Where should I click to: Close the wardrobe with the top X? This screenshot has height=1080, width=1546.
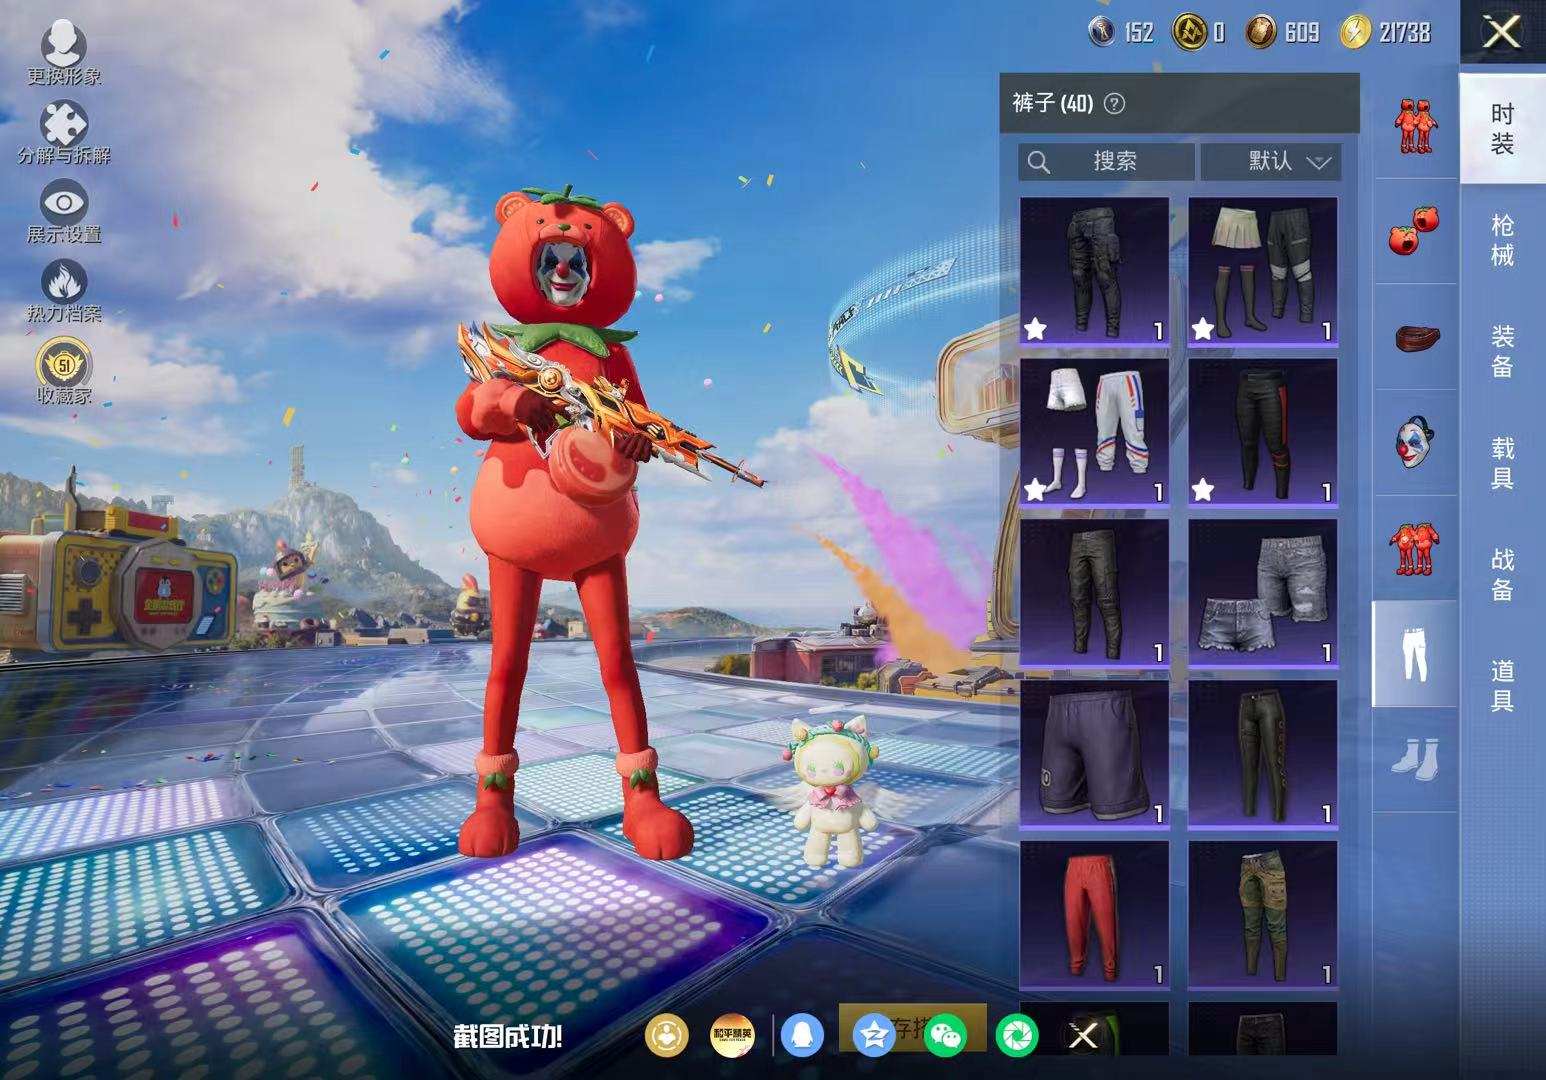click(1502, 32)
